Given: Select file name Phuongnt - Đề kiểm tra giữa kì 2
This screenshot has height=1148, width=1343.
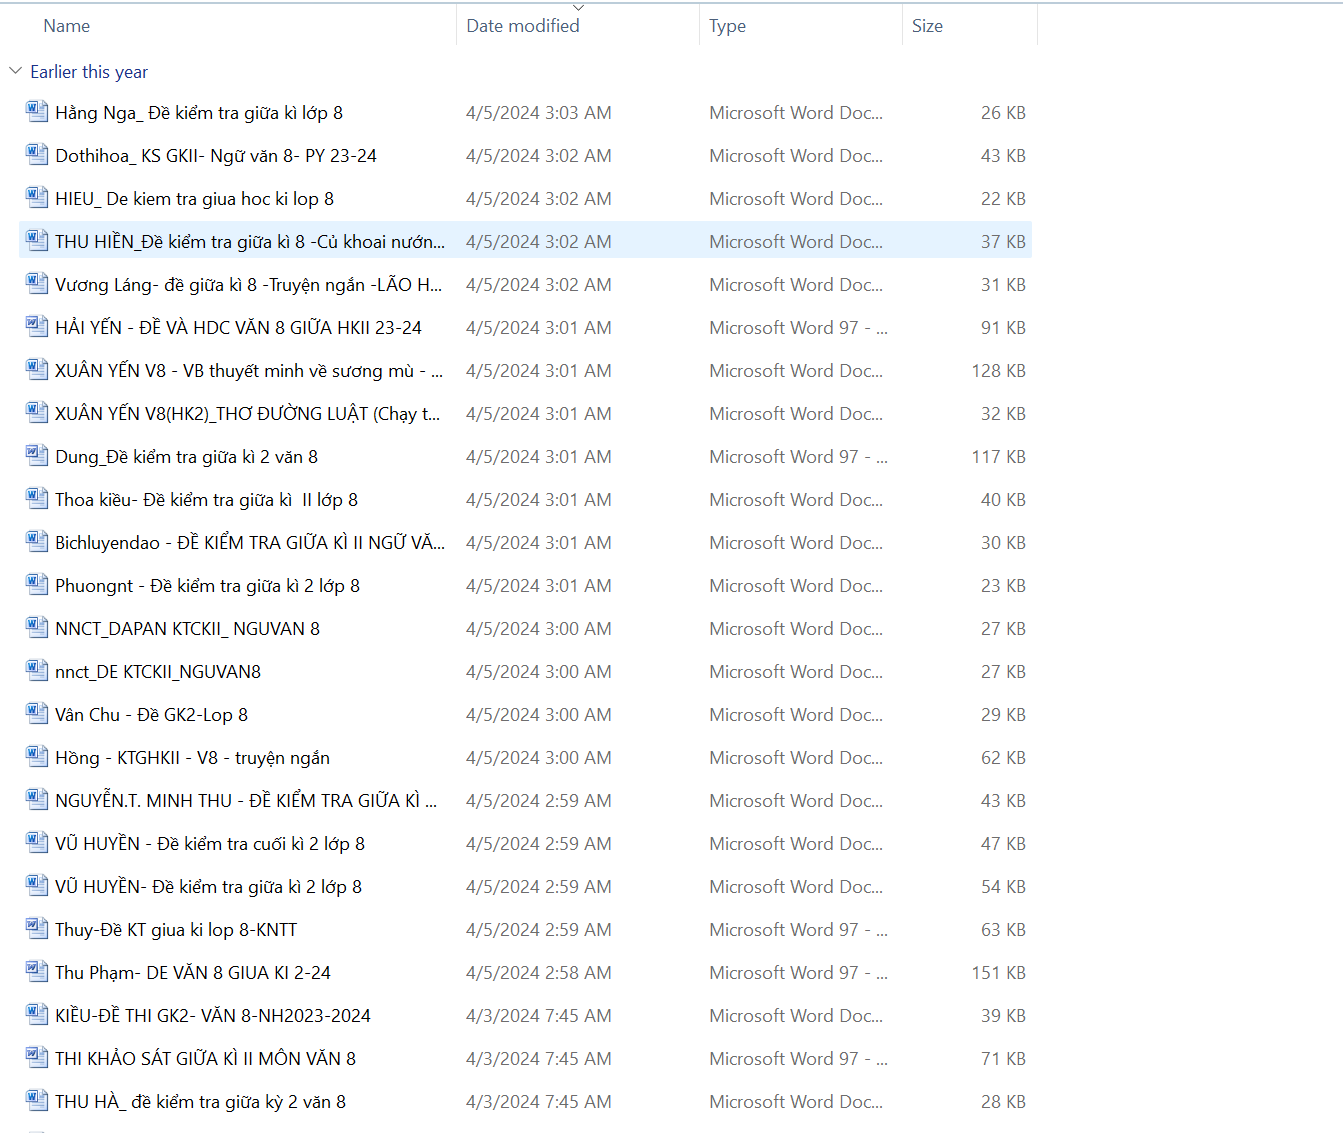Looking at the screenshot, I should pyautogui.click(x=207, y=586).
